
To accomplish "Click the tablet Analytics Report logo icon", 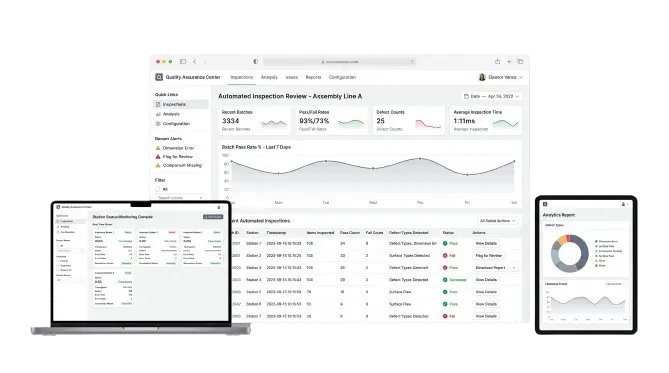I will [545, 204].
